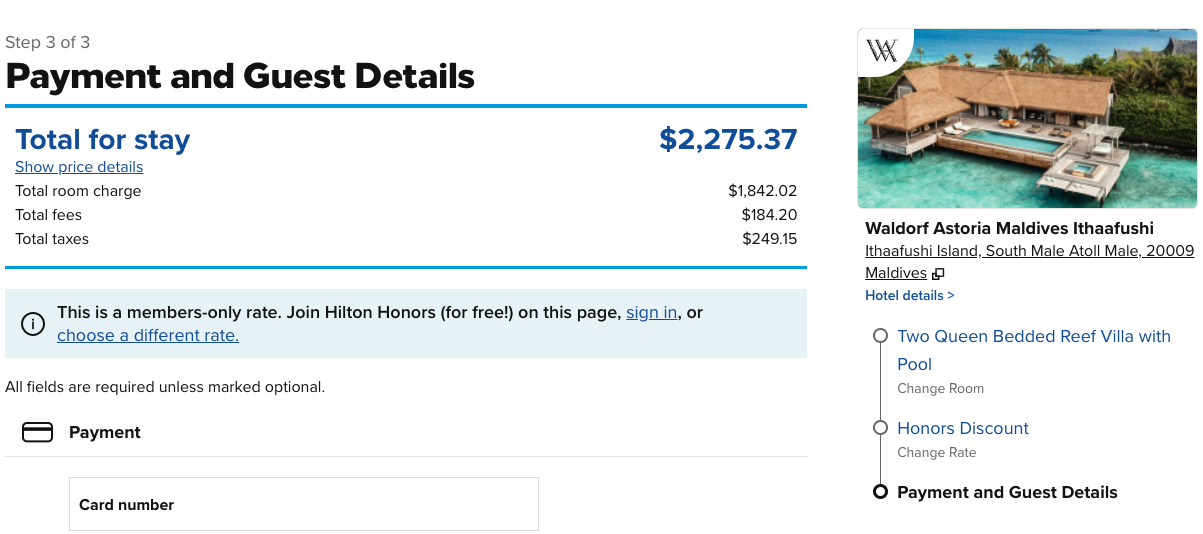
Task: Click the Payment and Guest Details step marker
Action: (x=880, y=492)
